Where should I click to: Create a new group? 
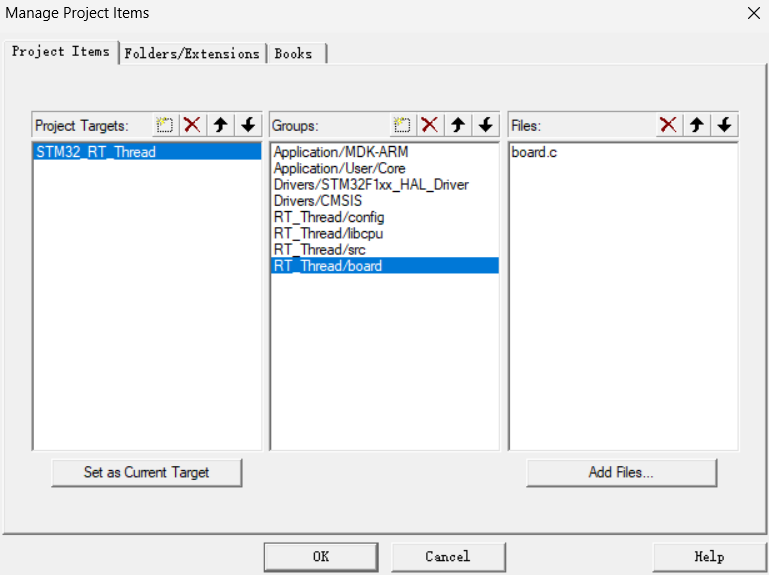click(402, 125)
